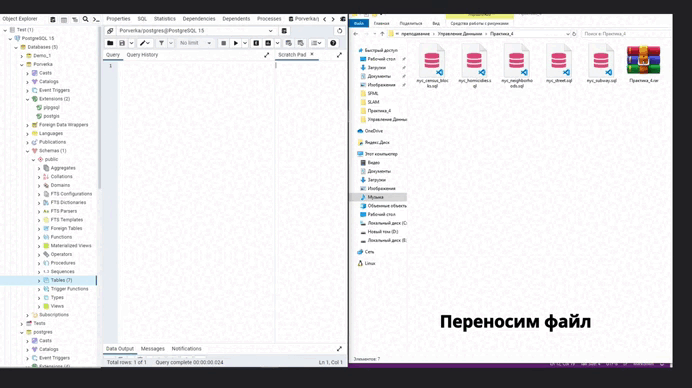This screenshot has height=388, width=692.
Task: Expand the Functions node
Action: pos(39,237)
